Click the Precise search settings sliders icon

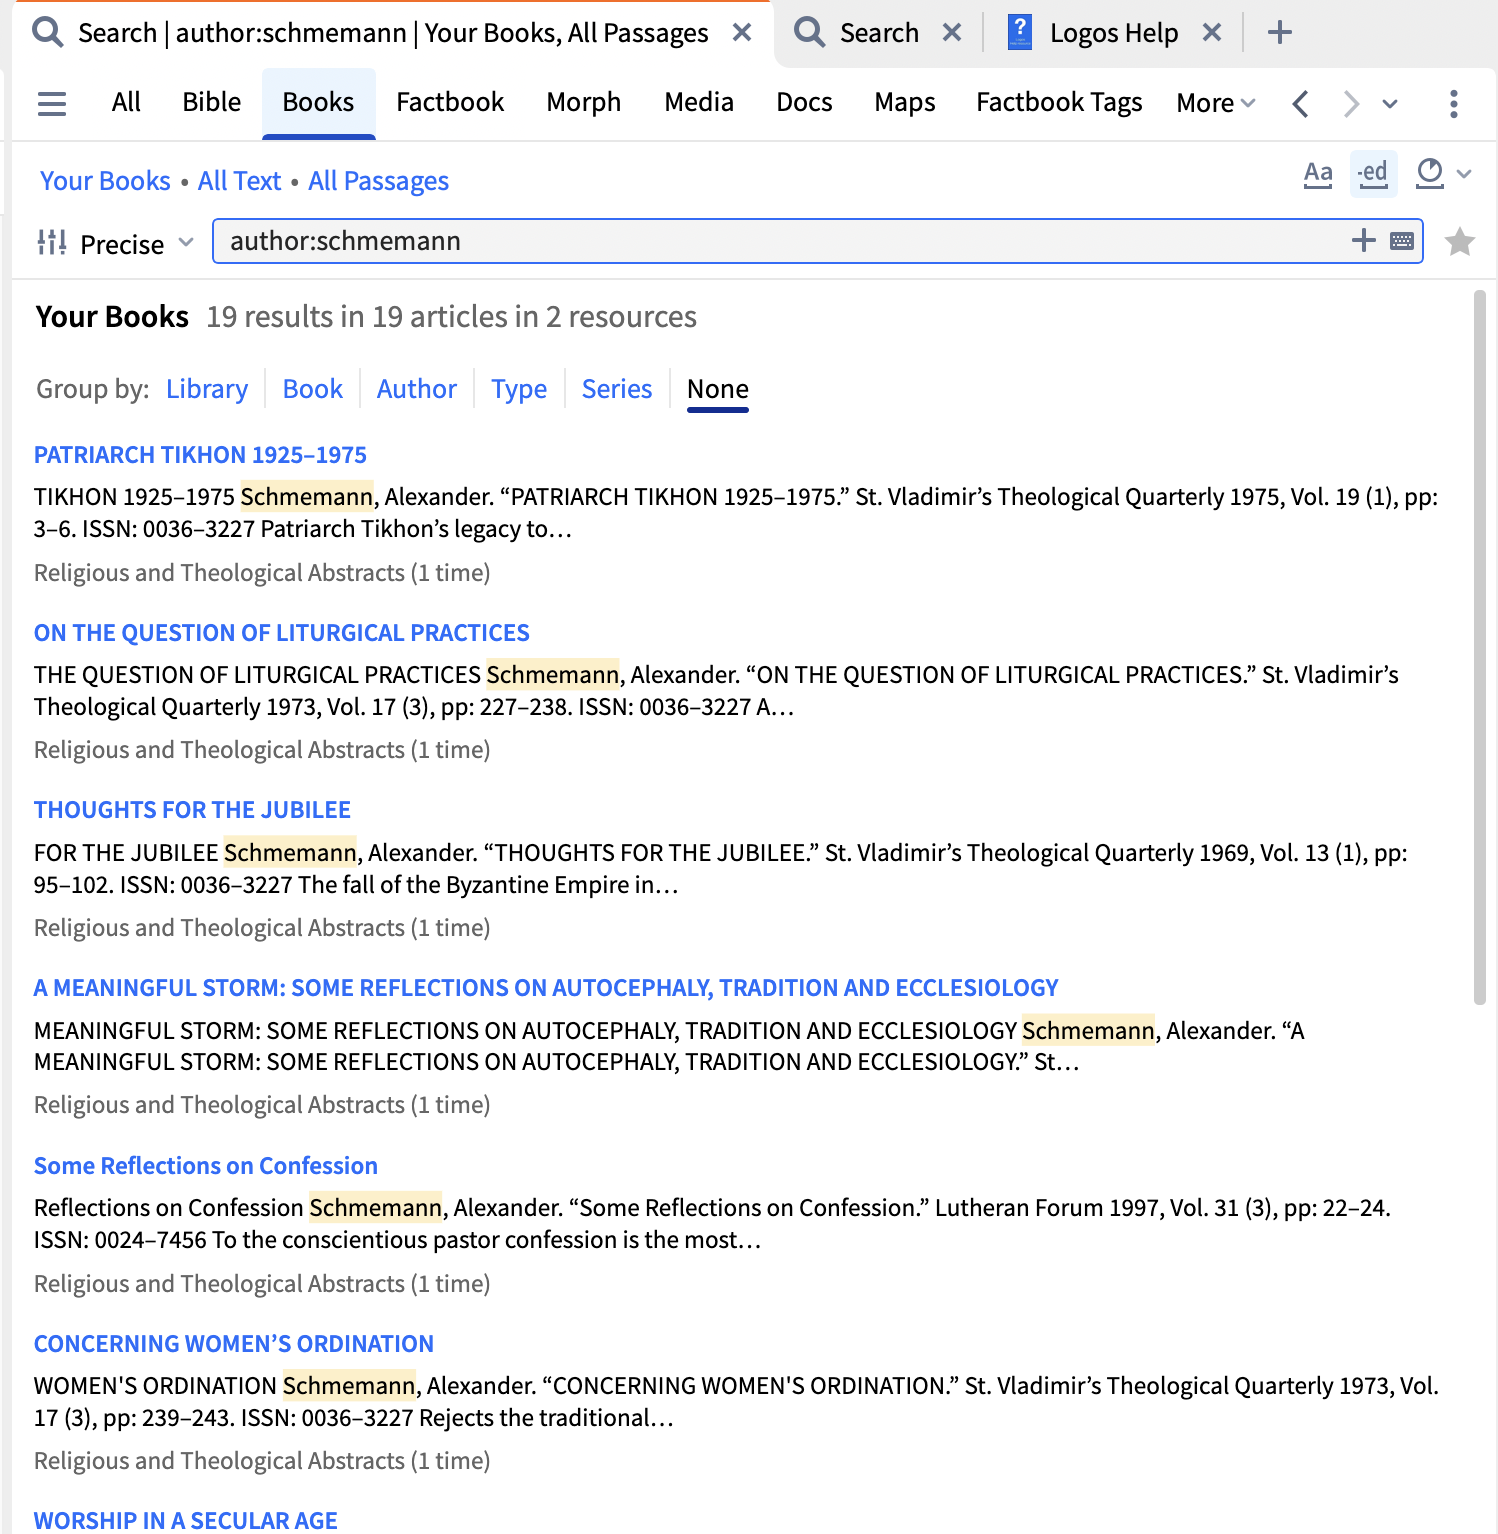(x=52, y=243)
